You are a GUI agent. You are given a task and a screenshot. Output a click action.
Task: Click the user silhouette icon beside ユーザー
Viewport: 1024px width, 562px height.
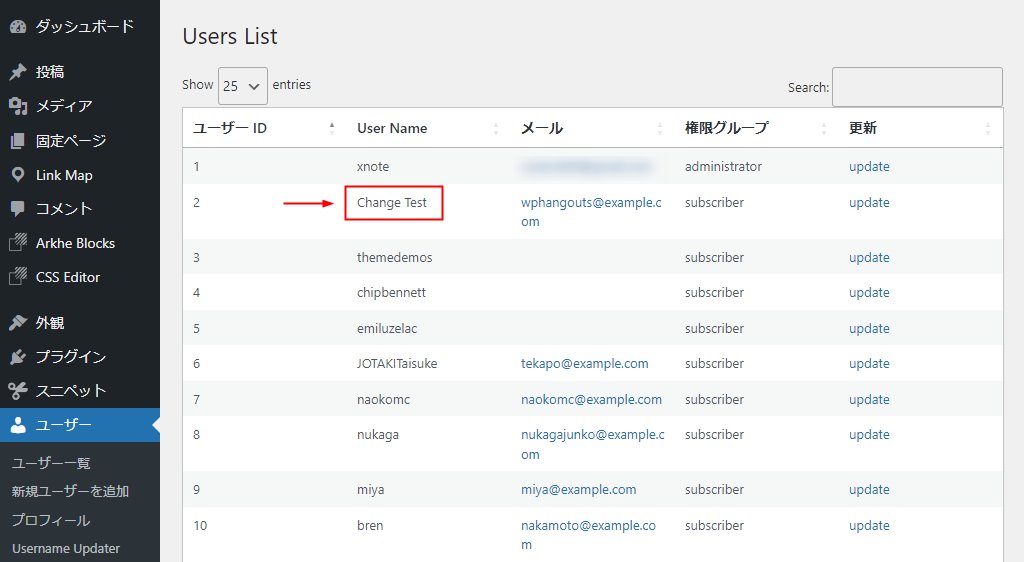(18, 425)
